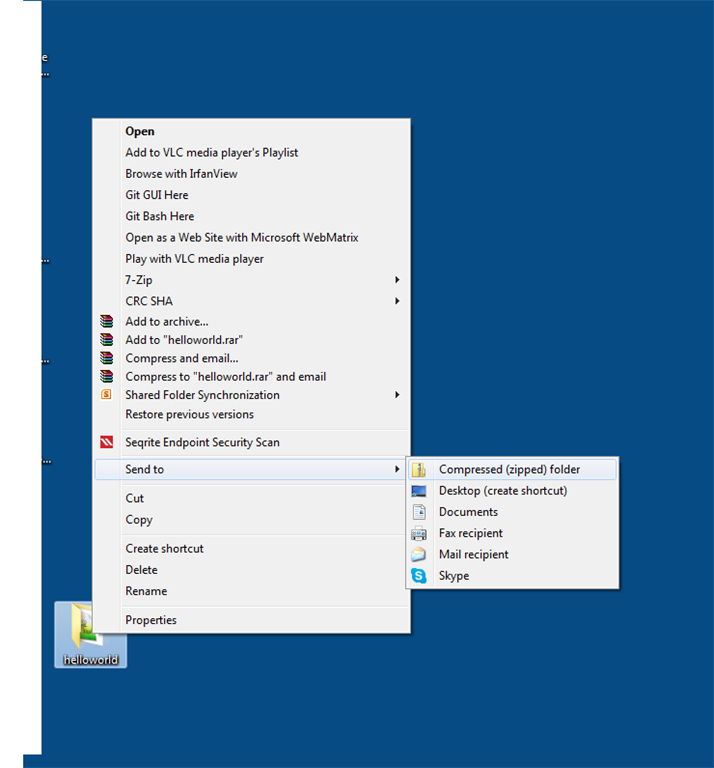Open Shared Folder Synchronization entry

252,395
